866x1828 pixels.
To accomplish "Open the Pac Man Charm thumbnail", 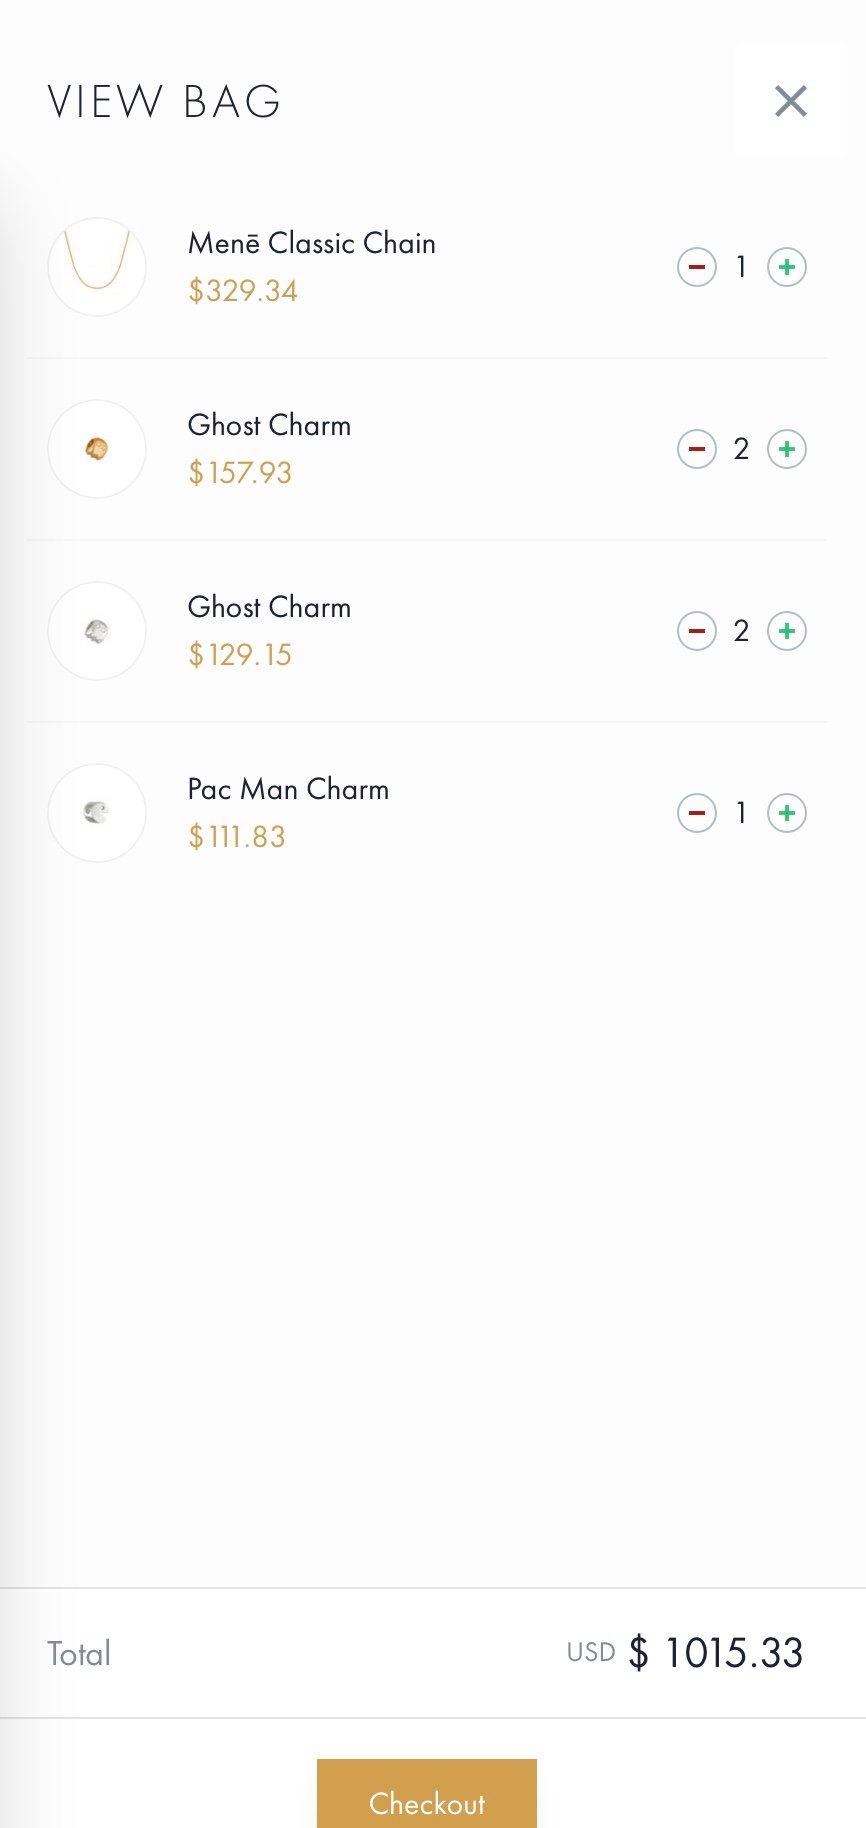I will click(97, 813).
